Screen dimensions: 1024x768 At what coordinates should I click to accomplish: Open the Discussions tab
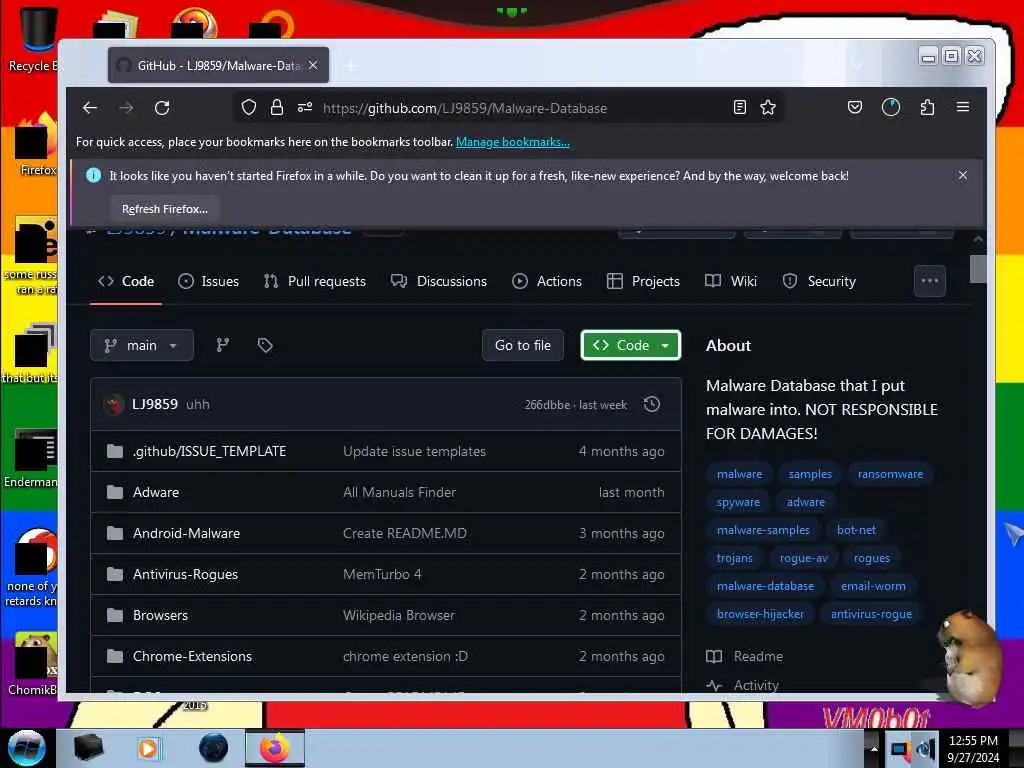(x=439, y=281)
